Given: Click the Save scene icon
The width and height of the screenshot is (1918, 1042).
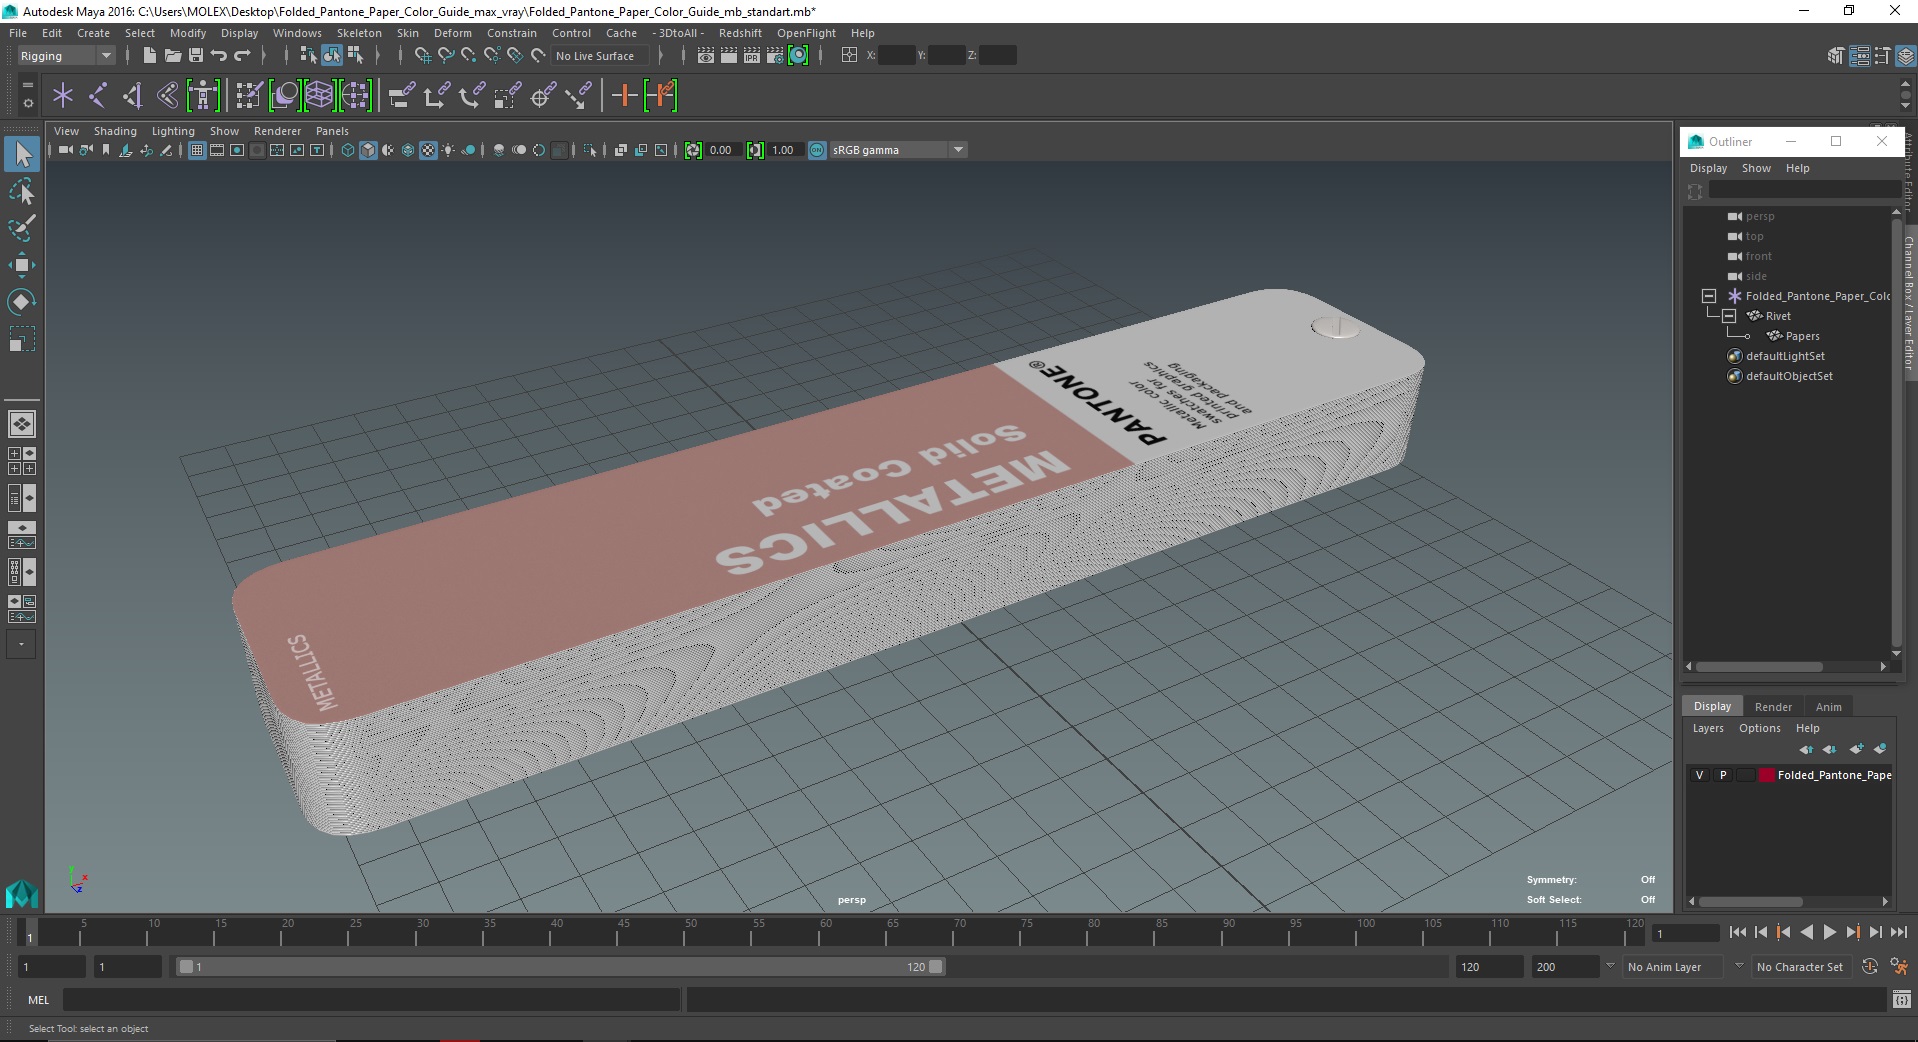Looking at the screenshot, I should pos(196,56).
